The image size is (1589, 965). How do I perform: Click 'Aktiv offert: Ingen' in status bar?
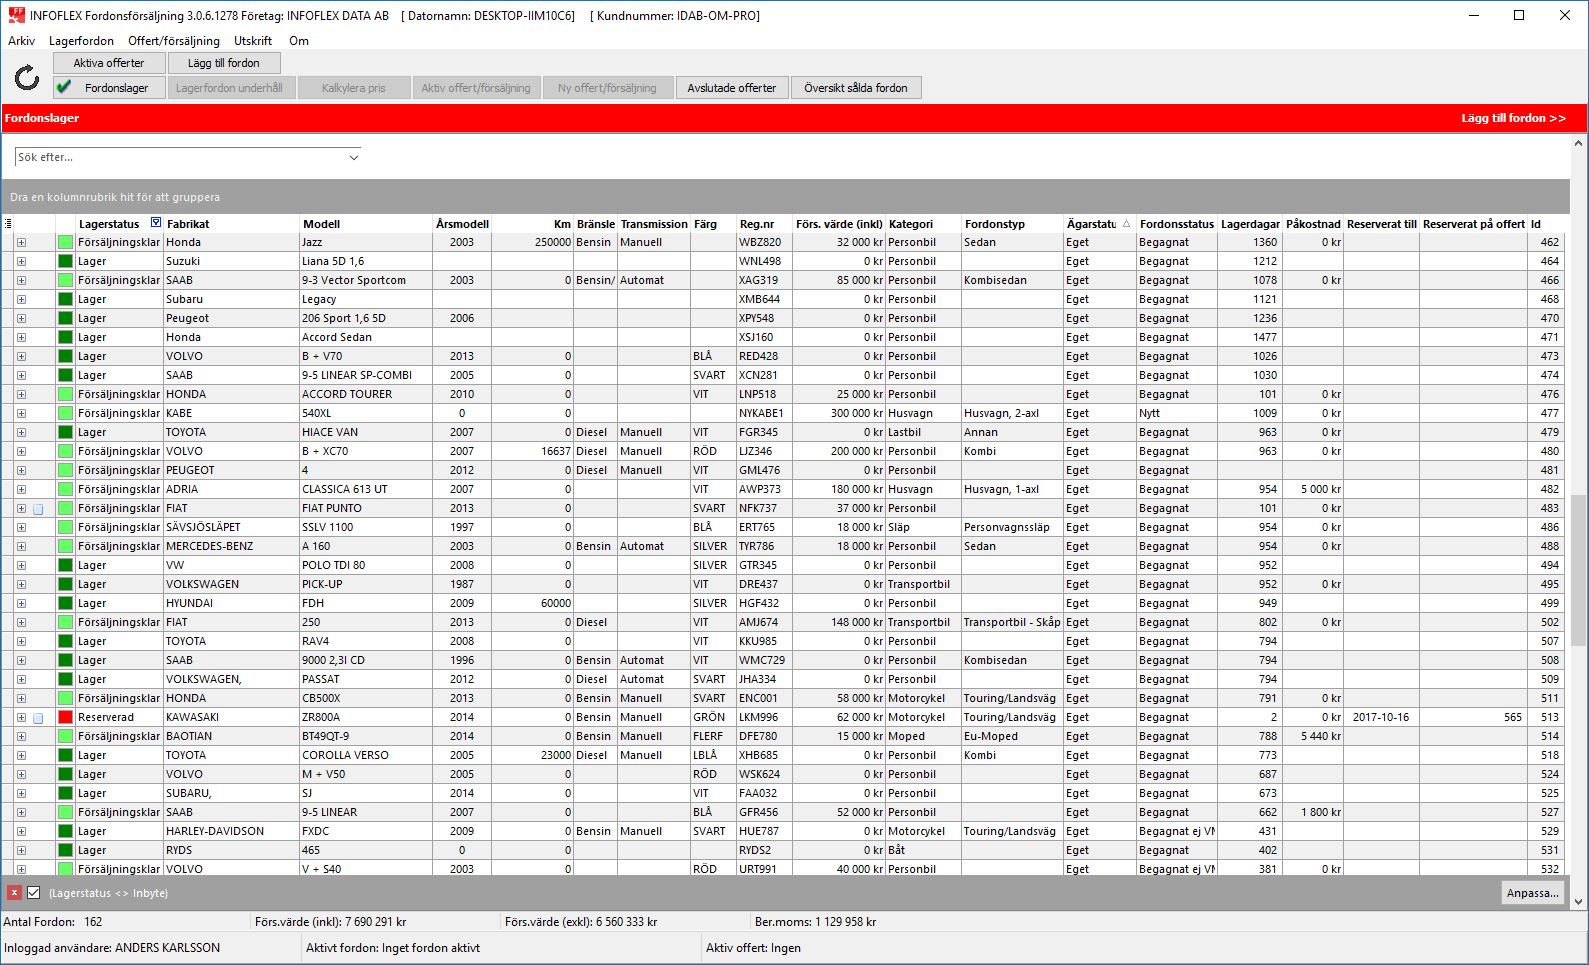(753, 948)
